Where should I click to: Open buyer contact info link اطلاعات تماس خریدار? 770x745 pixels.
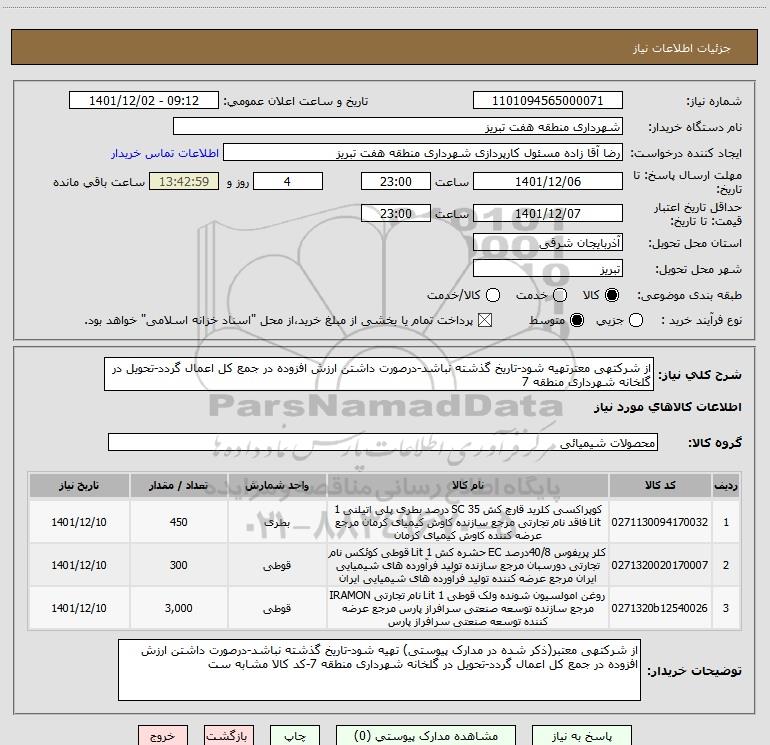tap(165, 153)
